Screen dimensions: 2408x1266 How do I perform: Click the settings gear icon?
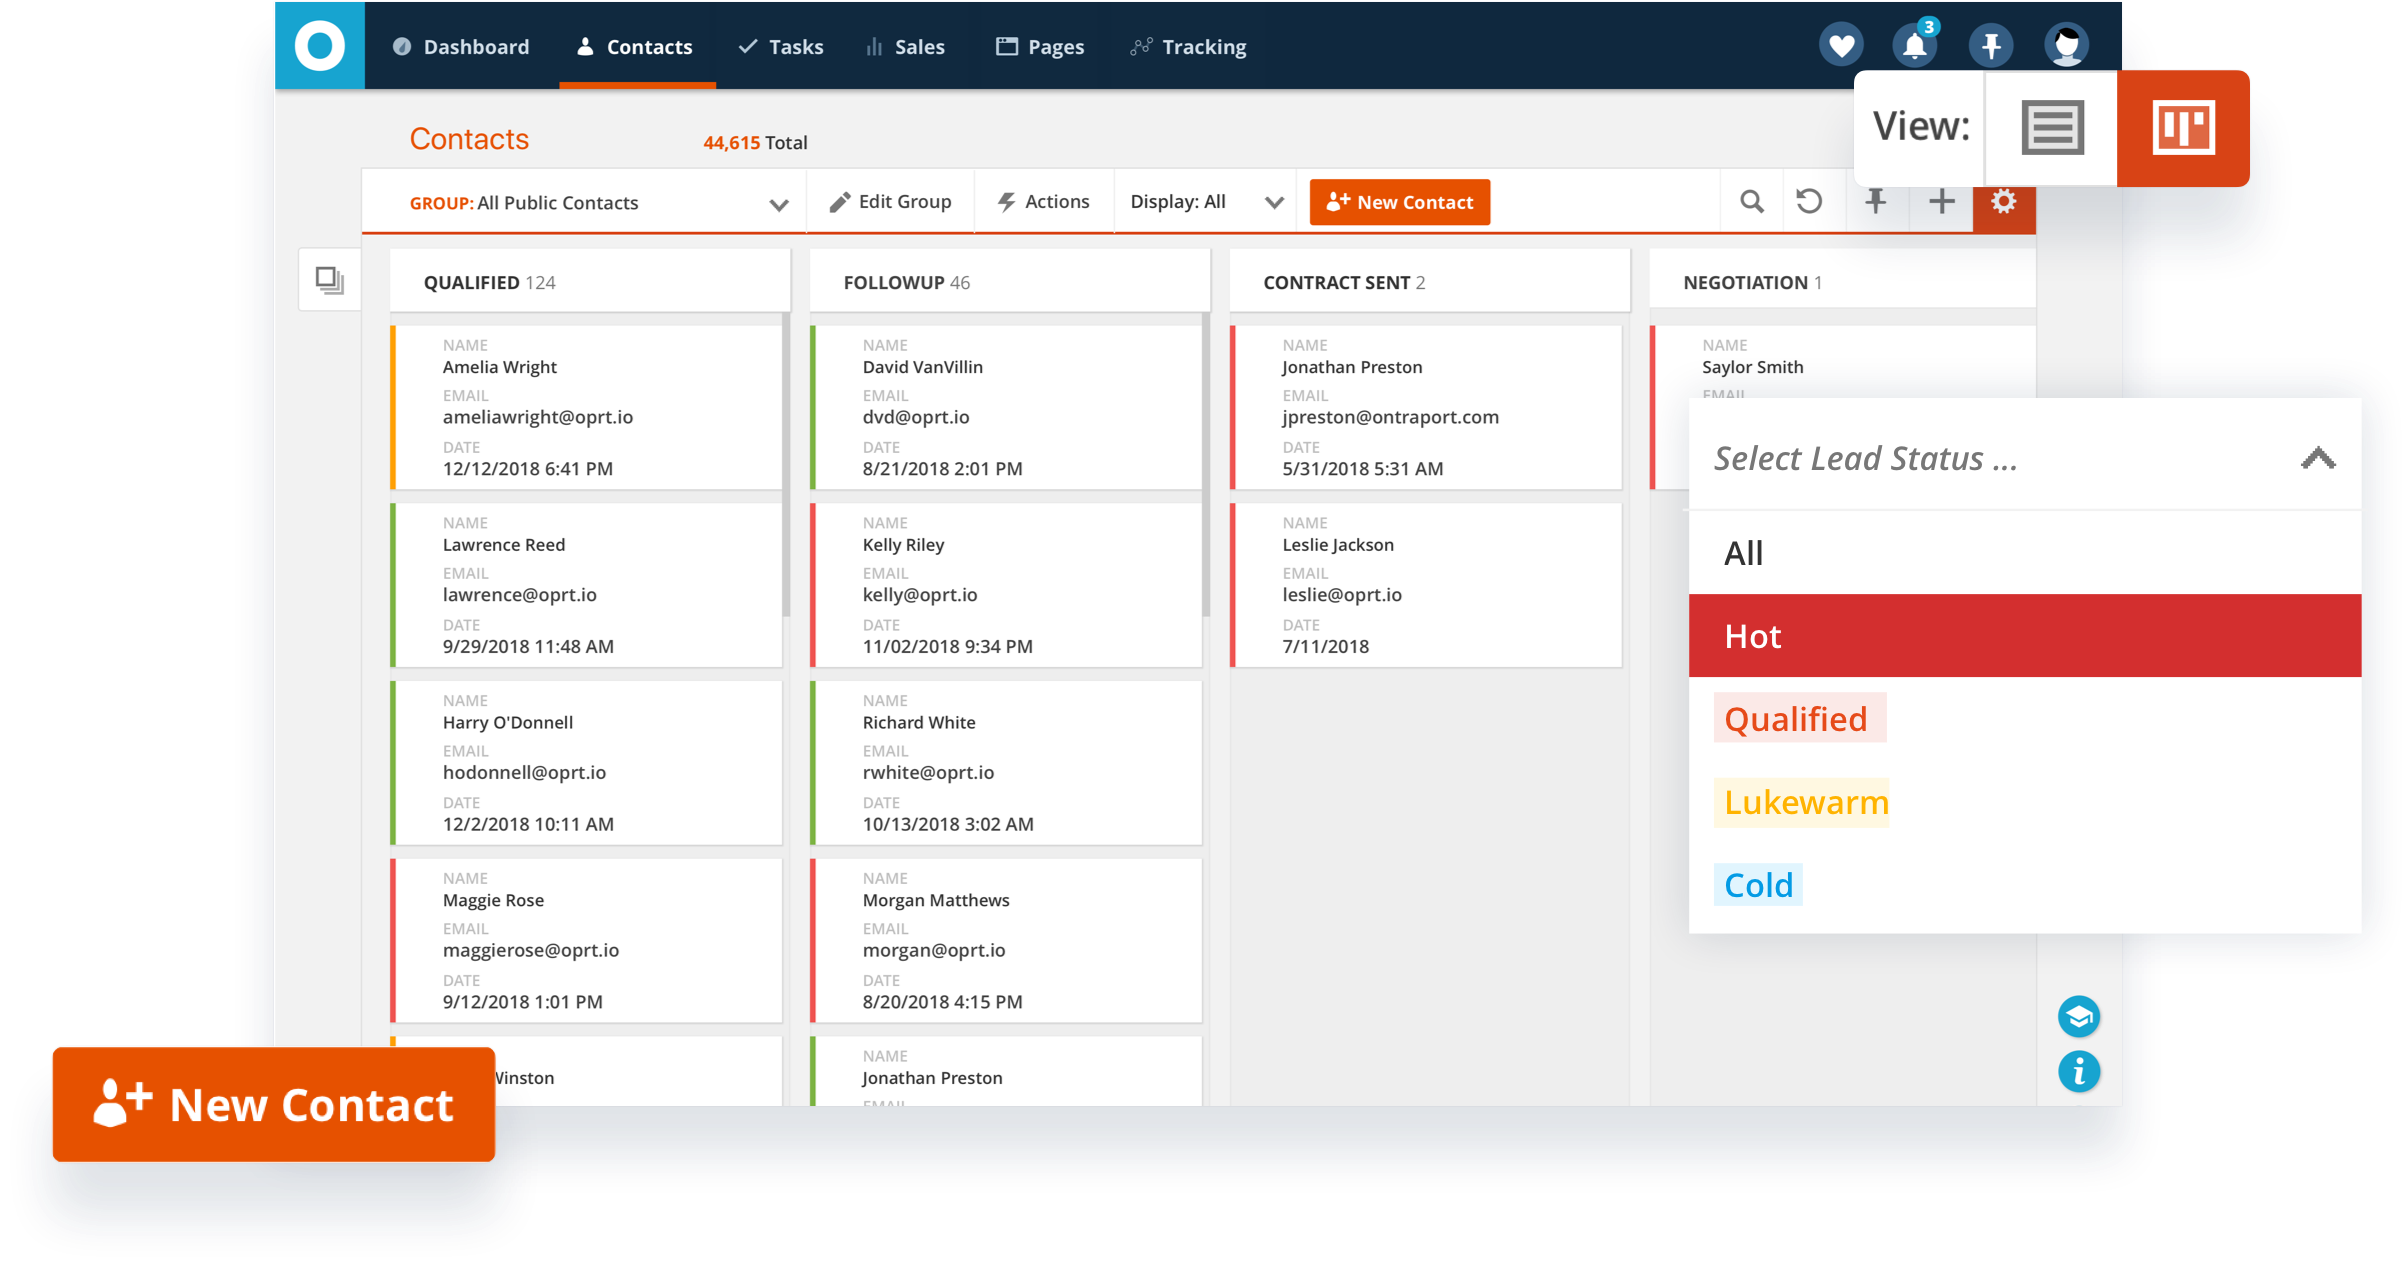pos(2003,202)
